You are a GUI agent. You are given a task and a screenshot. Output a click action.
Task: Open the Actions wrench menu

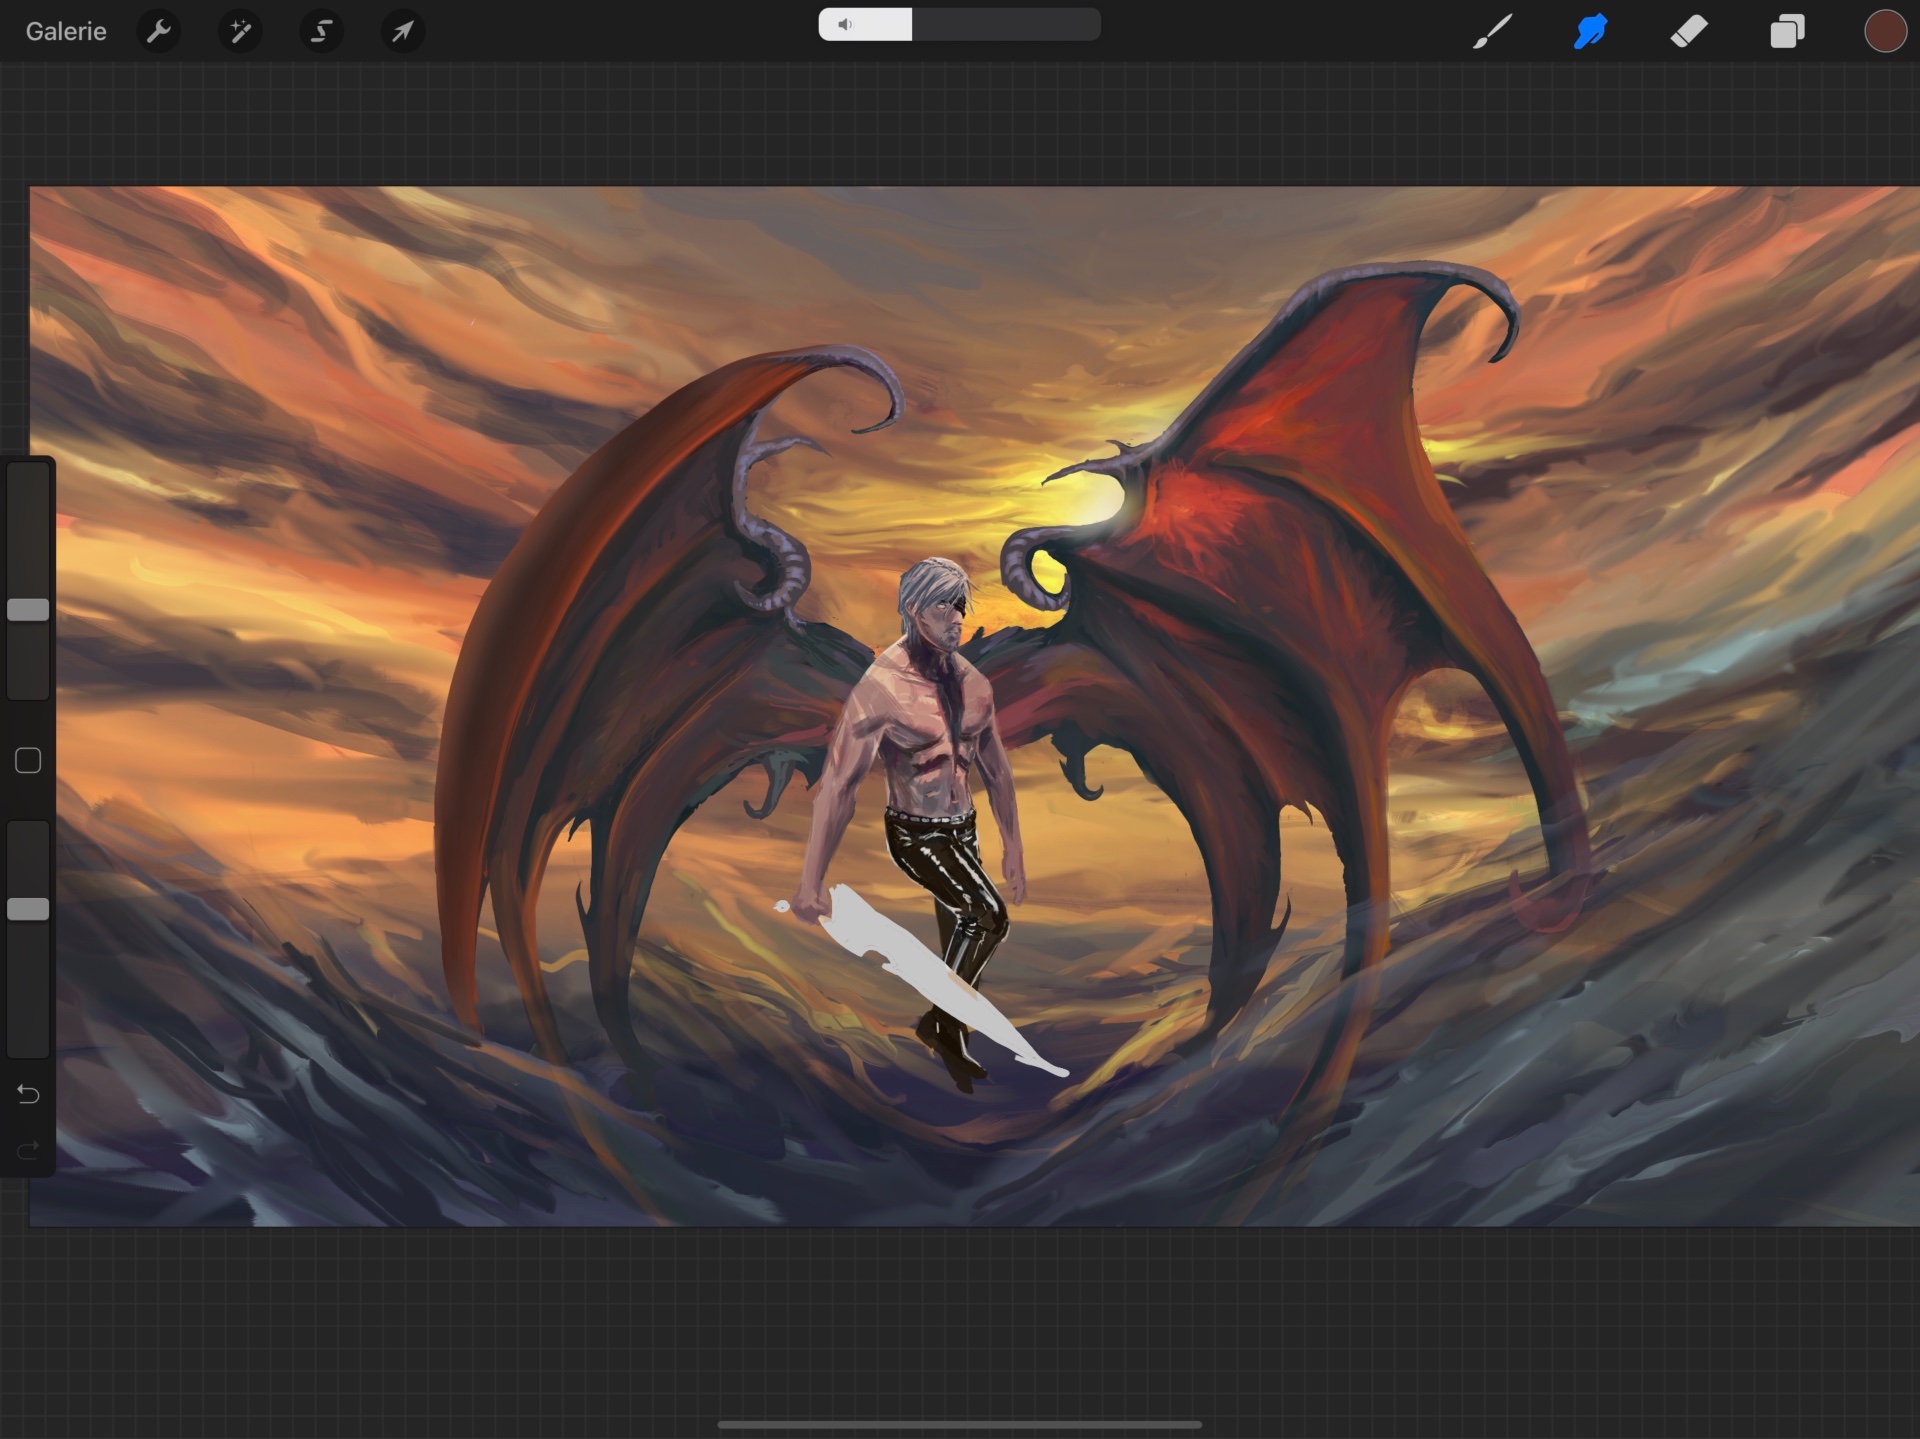tap(159, 31)
